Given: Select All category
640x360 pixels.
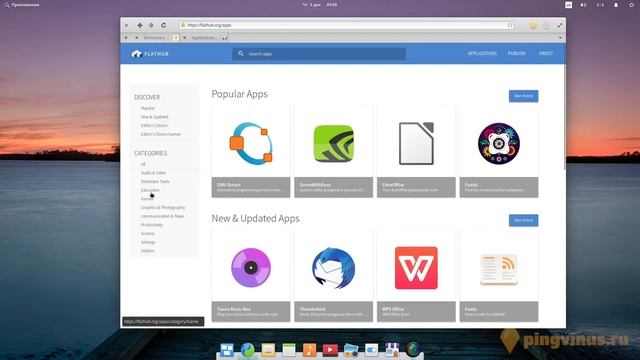Looking at the screenshot, I should (x=143, y=164).
